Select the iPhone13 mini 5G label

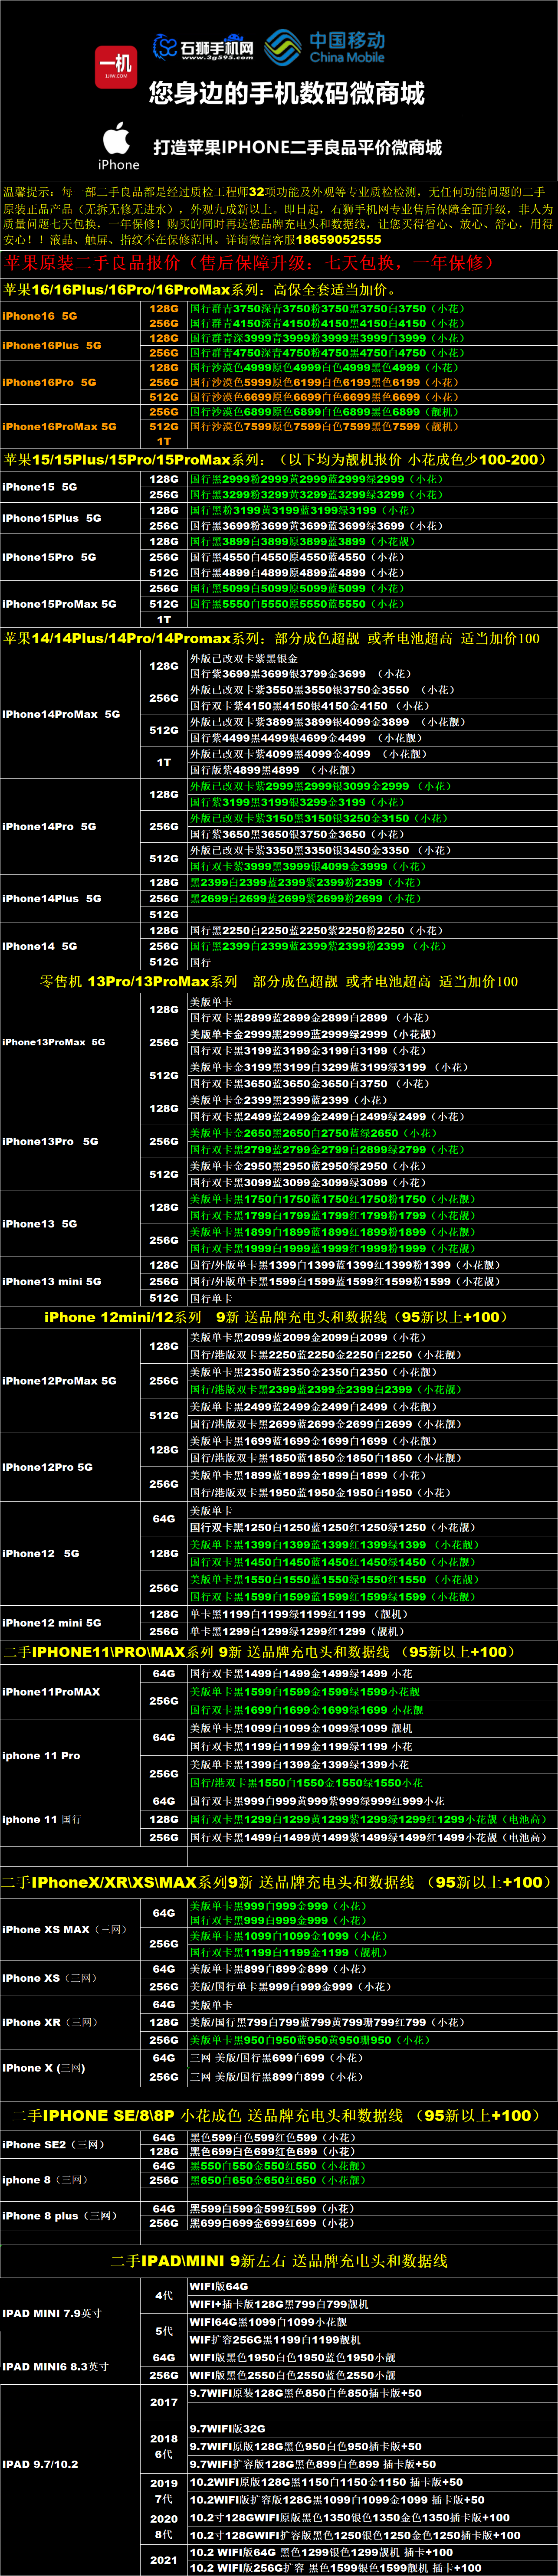(52, 1281)
